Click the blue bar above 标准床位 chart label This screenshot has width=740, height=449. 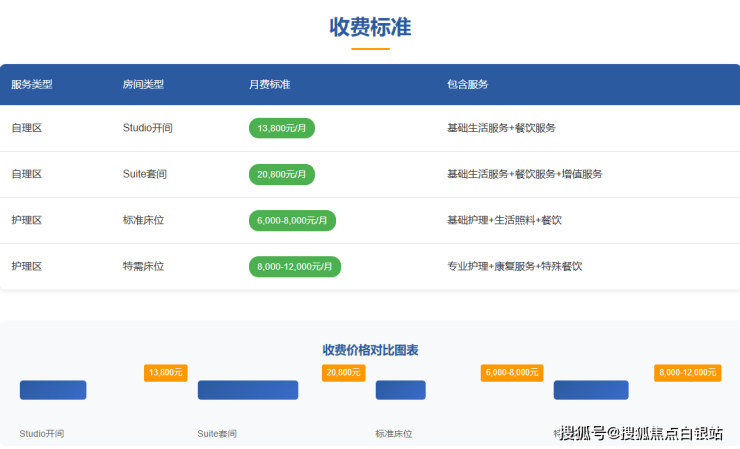[400, 390]
